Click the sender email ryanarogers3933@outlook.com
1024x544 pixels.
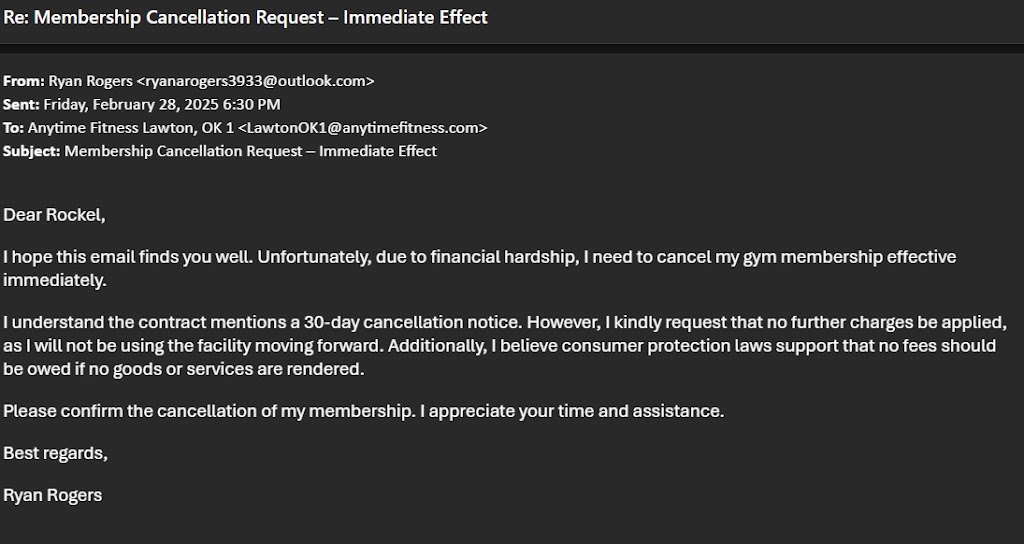click(255, 81)
